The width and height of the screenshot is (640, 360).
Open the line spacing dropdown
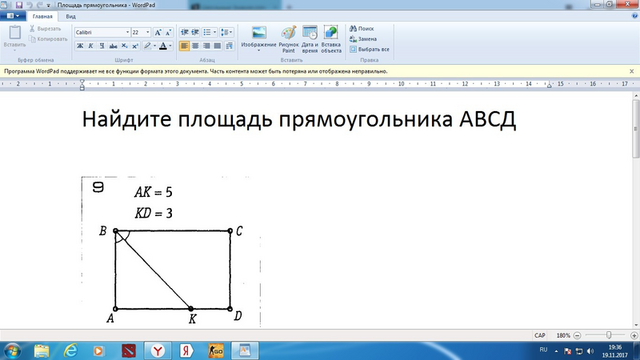[x=226, y=32]
